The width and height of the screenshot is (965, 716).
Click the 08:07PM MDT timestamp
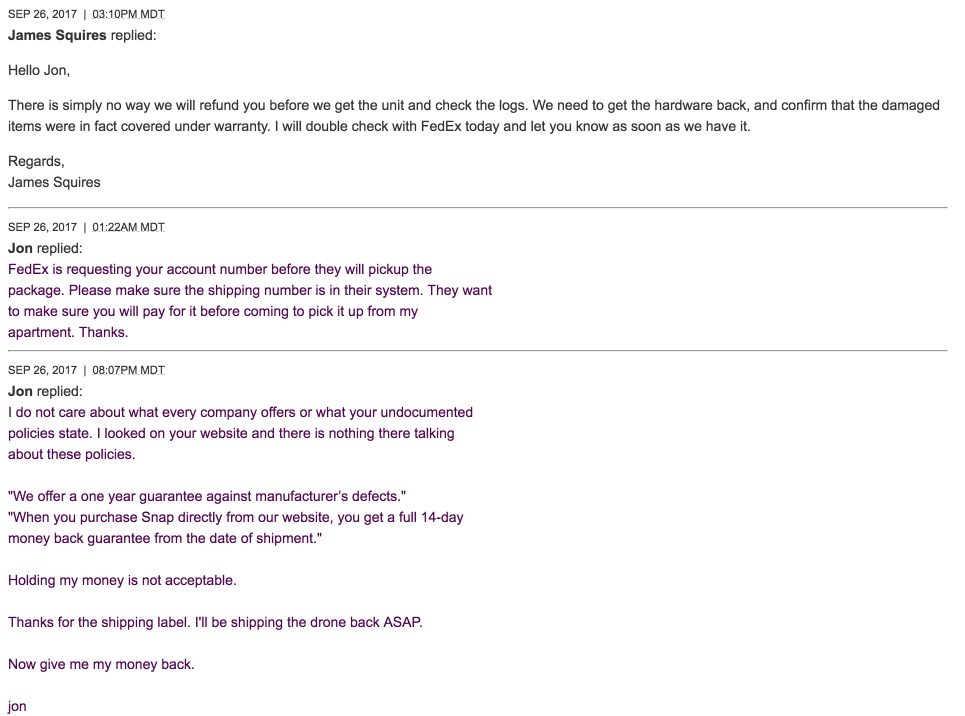[x=128, y=370]
